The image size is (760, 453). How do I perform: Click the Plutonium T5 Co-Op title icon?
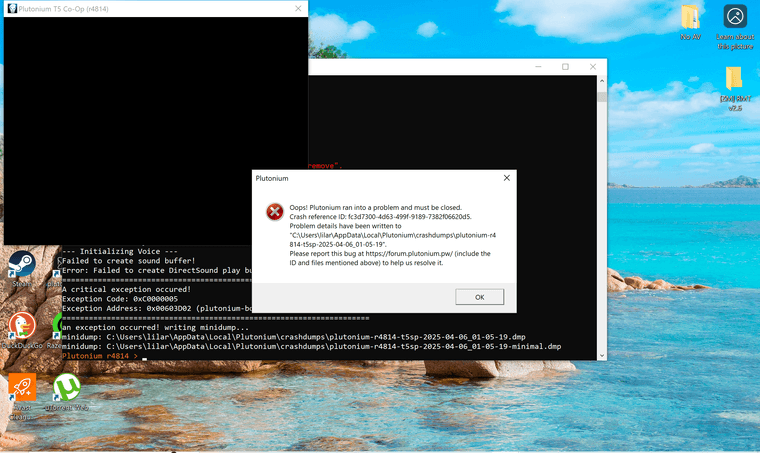tap(12, 9)
